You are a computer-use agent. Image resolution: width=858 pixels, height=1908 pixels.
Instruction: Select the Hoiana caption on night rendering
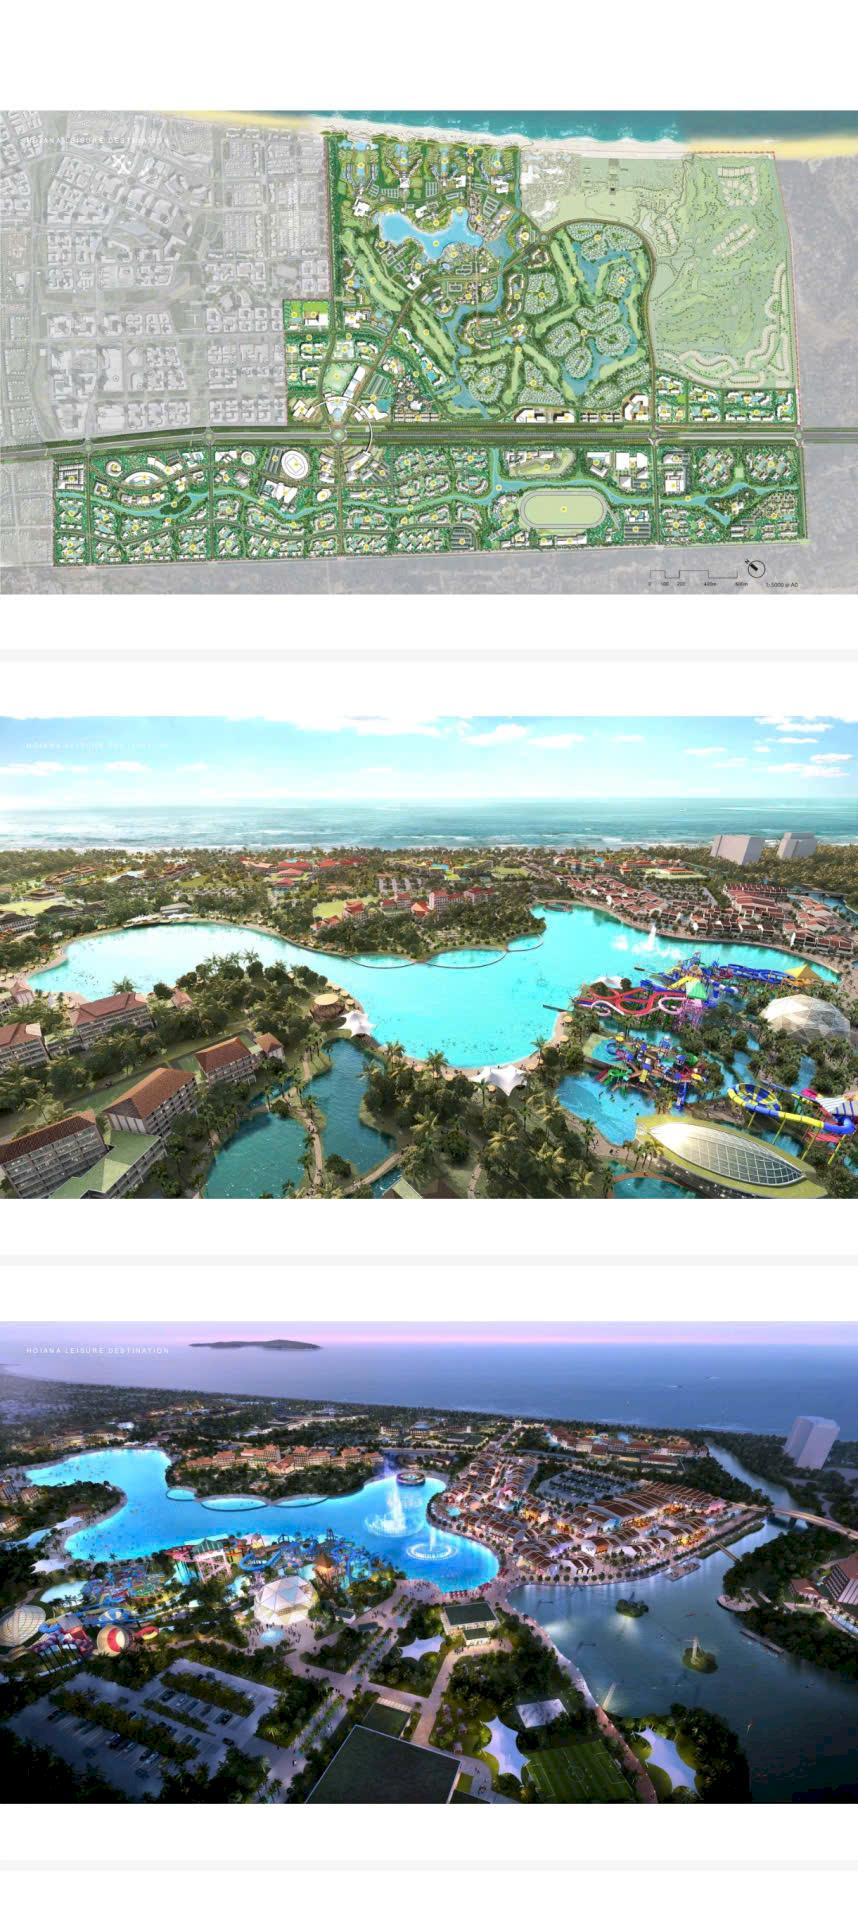[x=97, y=1350]
